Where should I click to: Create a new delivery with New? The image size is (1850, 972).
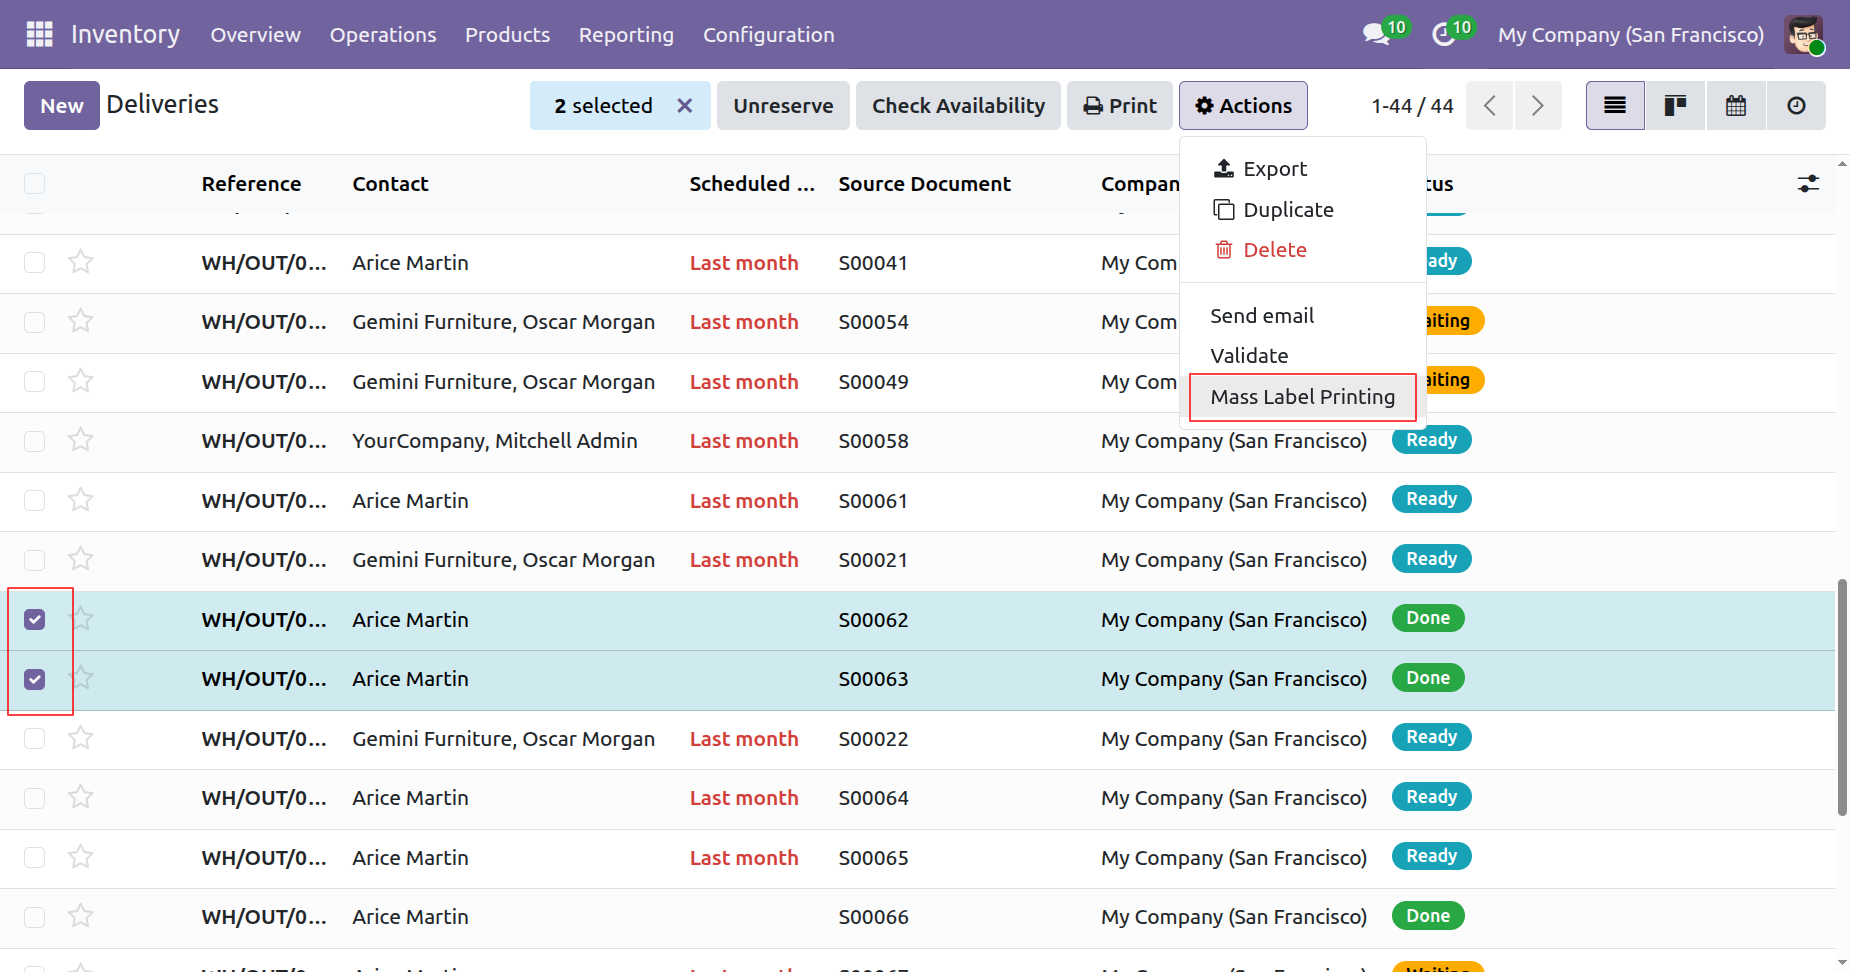61,106
